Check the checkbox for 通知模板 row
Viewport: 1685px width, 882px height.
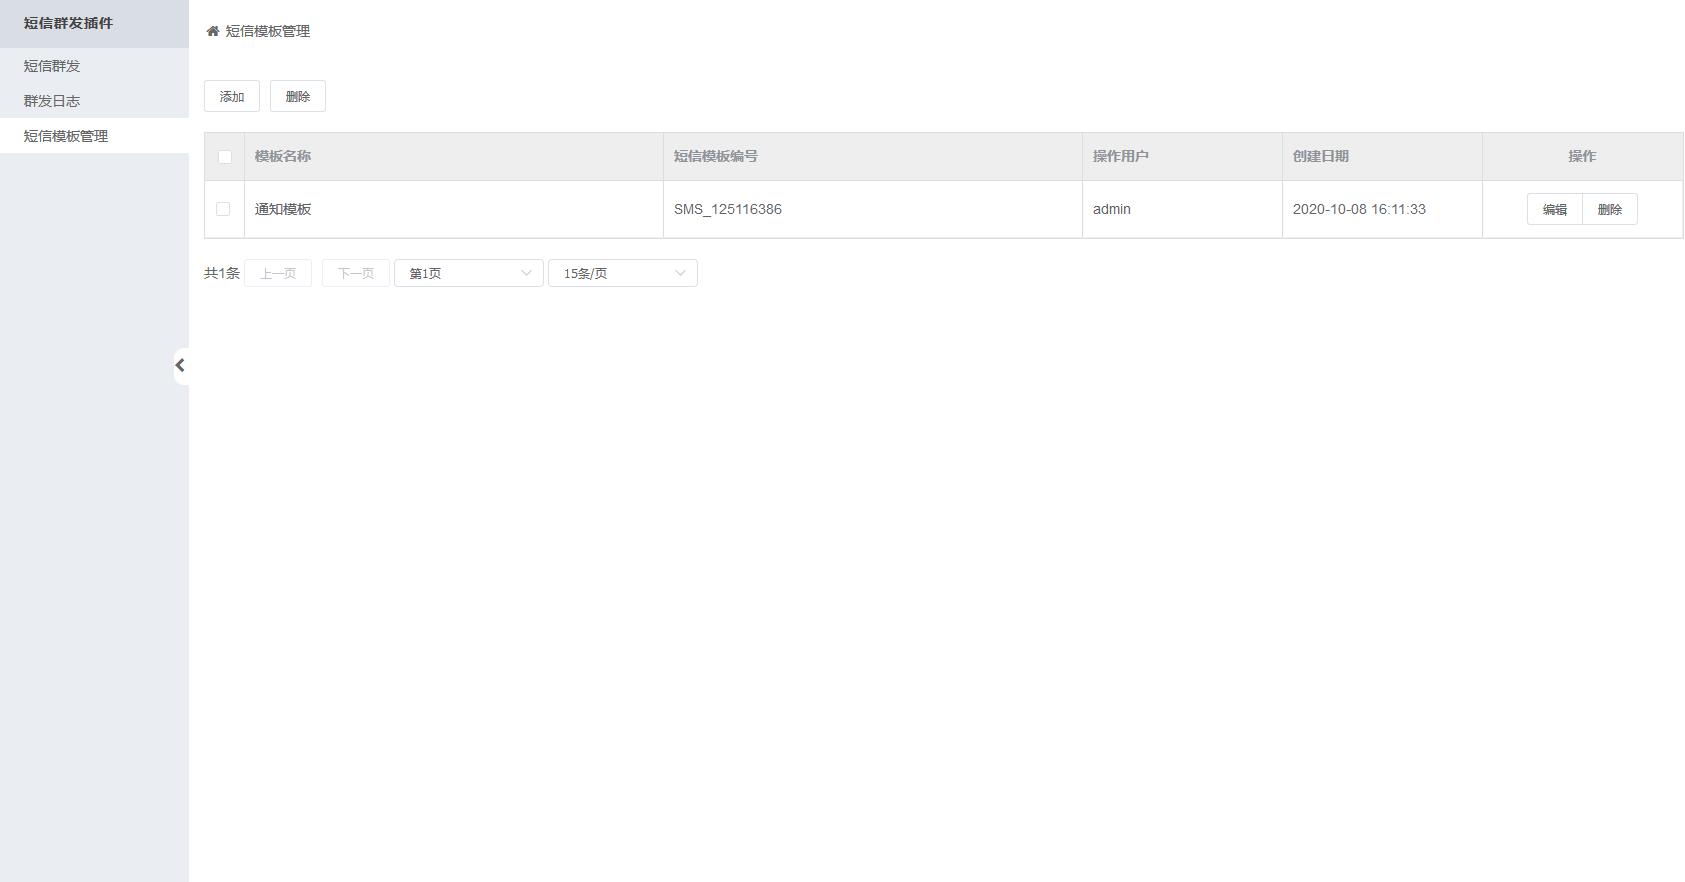[x=223, y=209]
